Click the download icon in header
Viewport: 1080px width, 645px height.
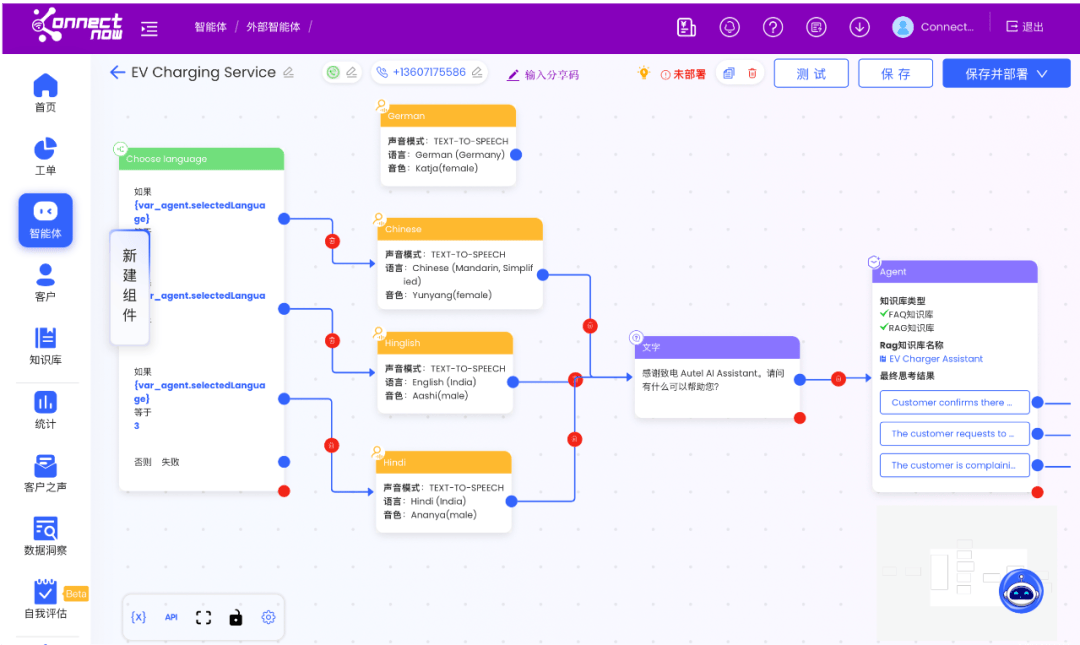click(x=859, y=27)
